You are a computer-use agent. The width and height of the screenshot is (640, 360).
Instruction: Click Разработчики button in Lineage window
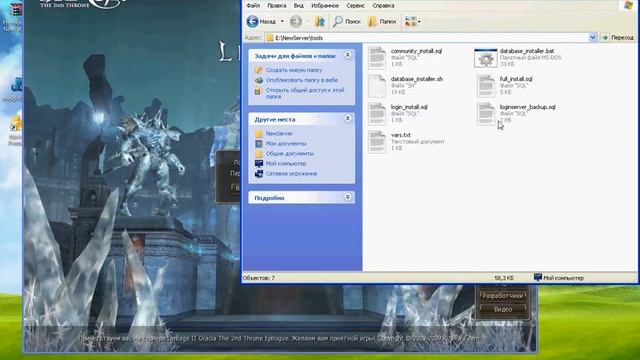503,296
